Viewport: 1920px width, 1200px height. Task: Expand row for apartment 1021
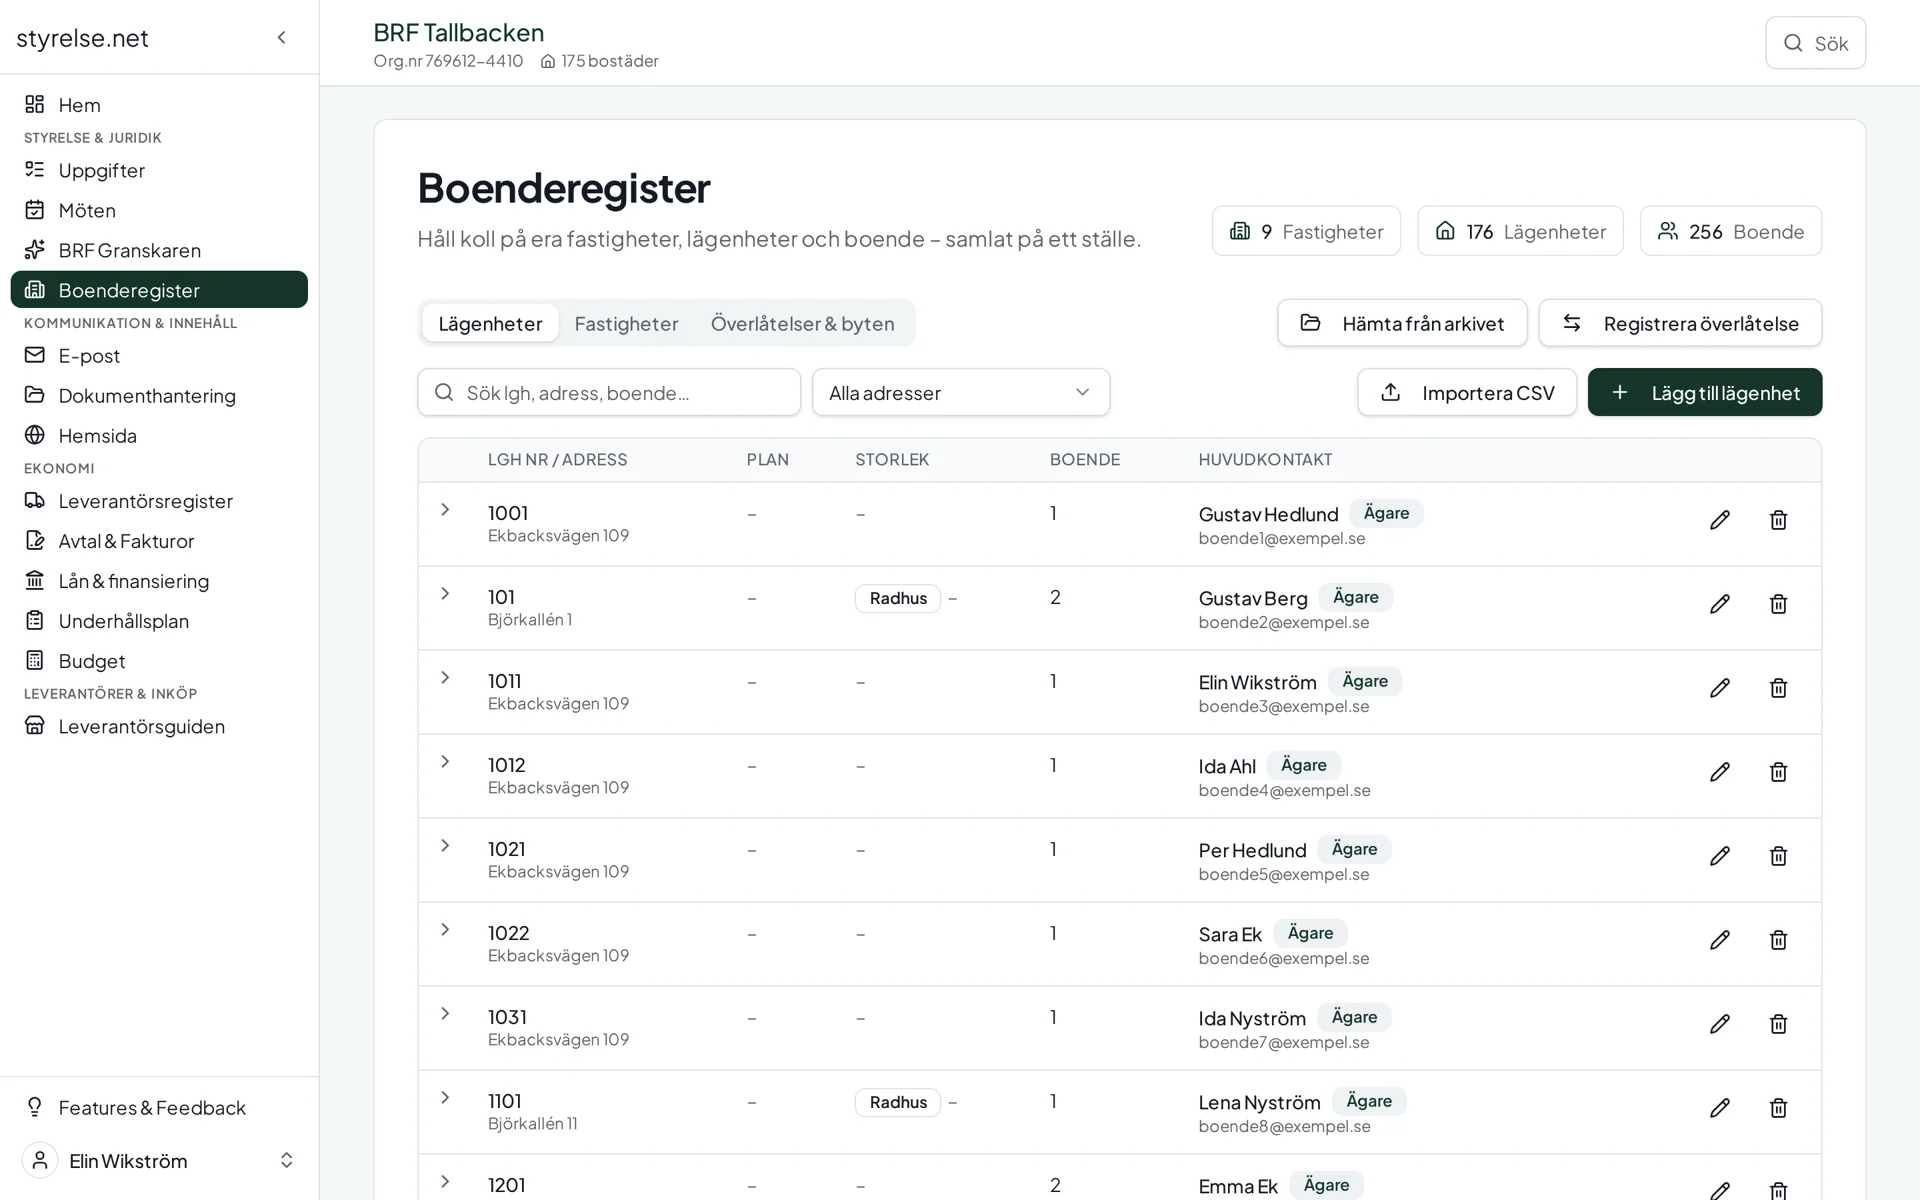(x=445, y=846)
